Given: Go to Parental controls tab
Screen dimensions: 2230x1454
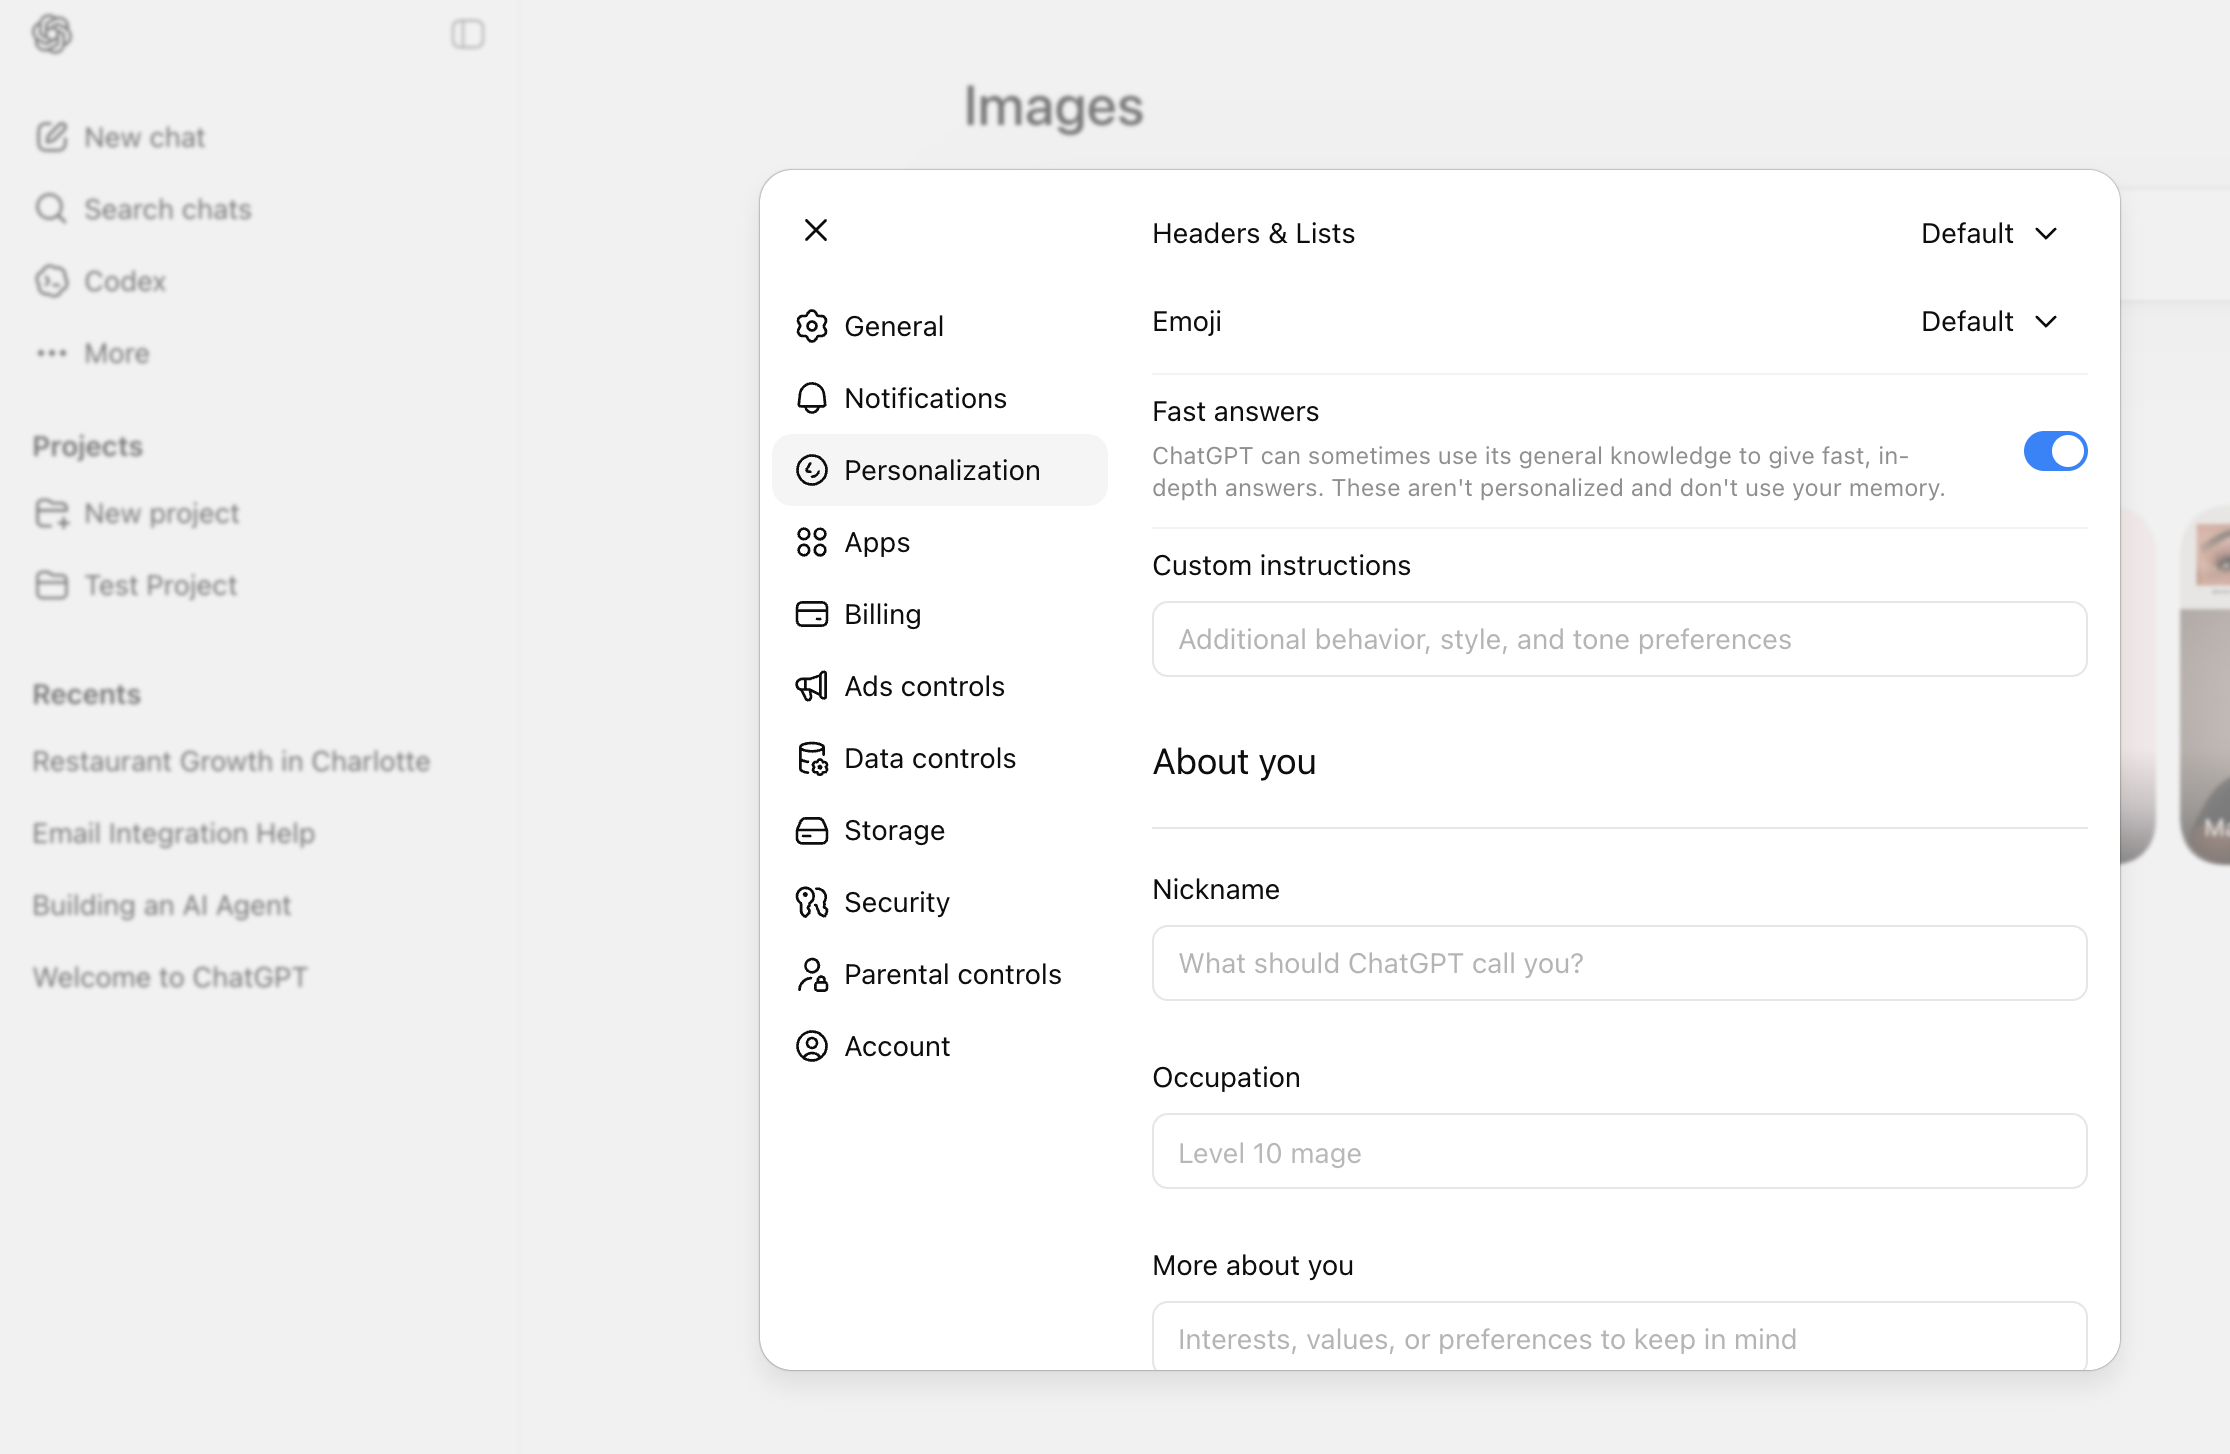Looking at the screenshot, I should pyautogui.click(x=940, y=974).
